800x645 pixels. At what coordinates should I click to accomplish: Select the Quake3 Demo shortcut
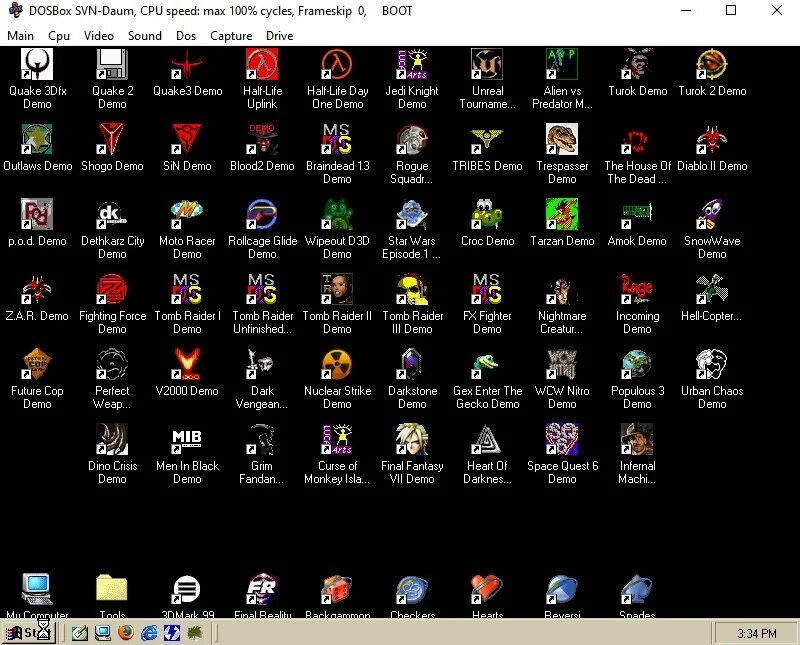(187, 64)
